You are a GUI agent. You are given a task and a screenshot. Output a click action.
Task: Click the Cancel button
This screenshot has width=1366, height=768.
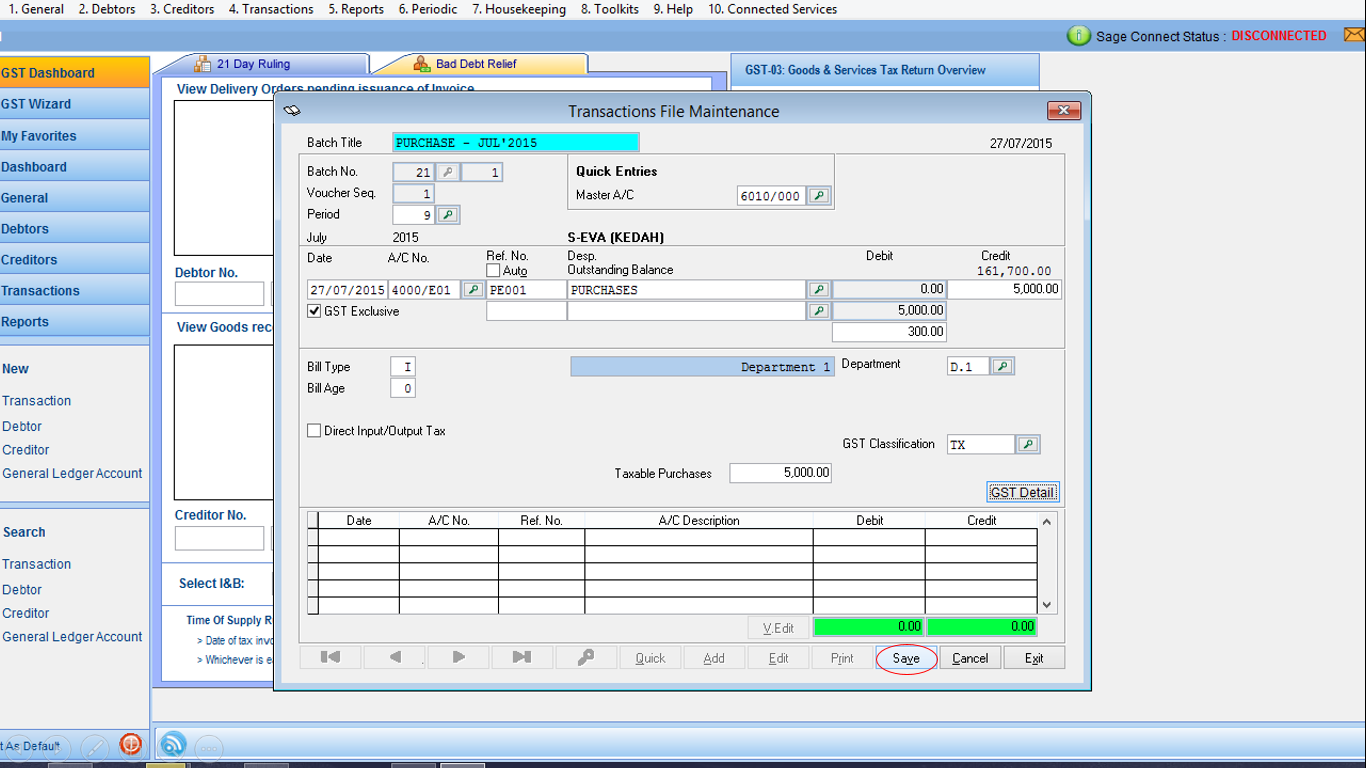[970, 658]
